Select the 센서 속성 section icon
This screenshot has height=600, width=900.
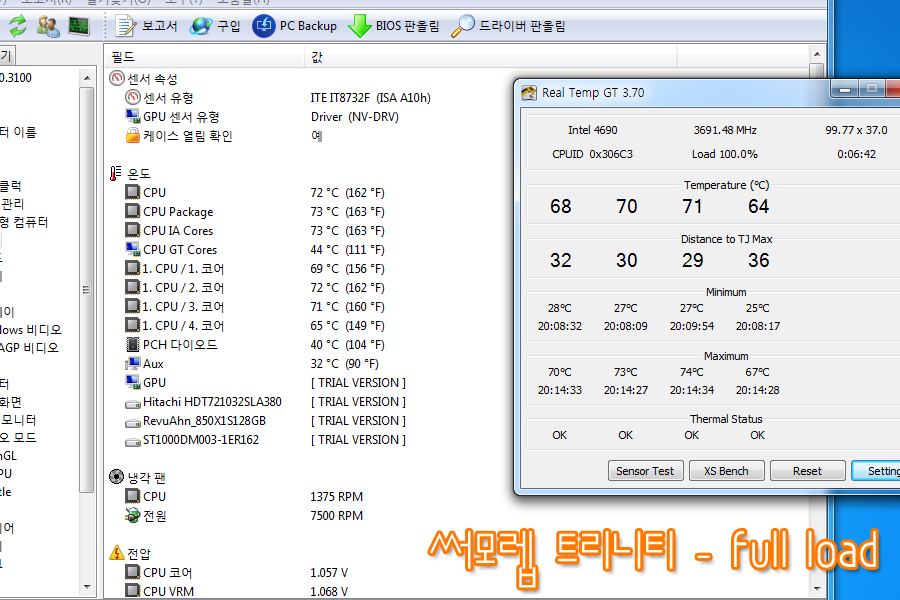coord(117,78)
